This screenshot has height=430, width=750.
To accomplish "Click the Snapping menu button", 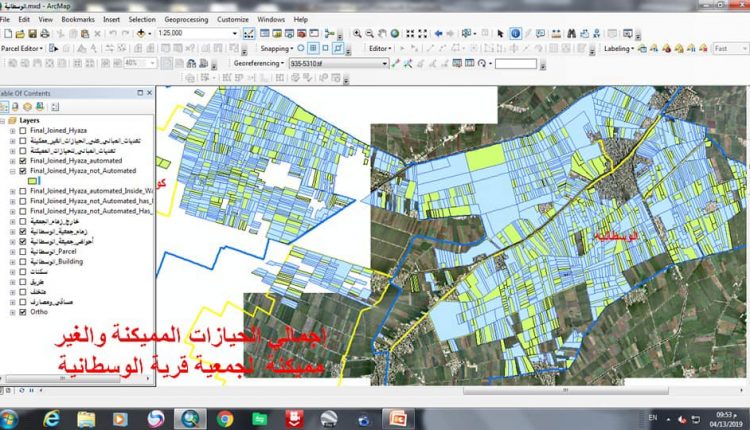I will point(275,48).
